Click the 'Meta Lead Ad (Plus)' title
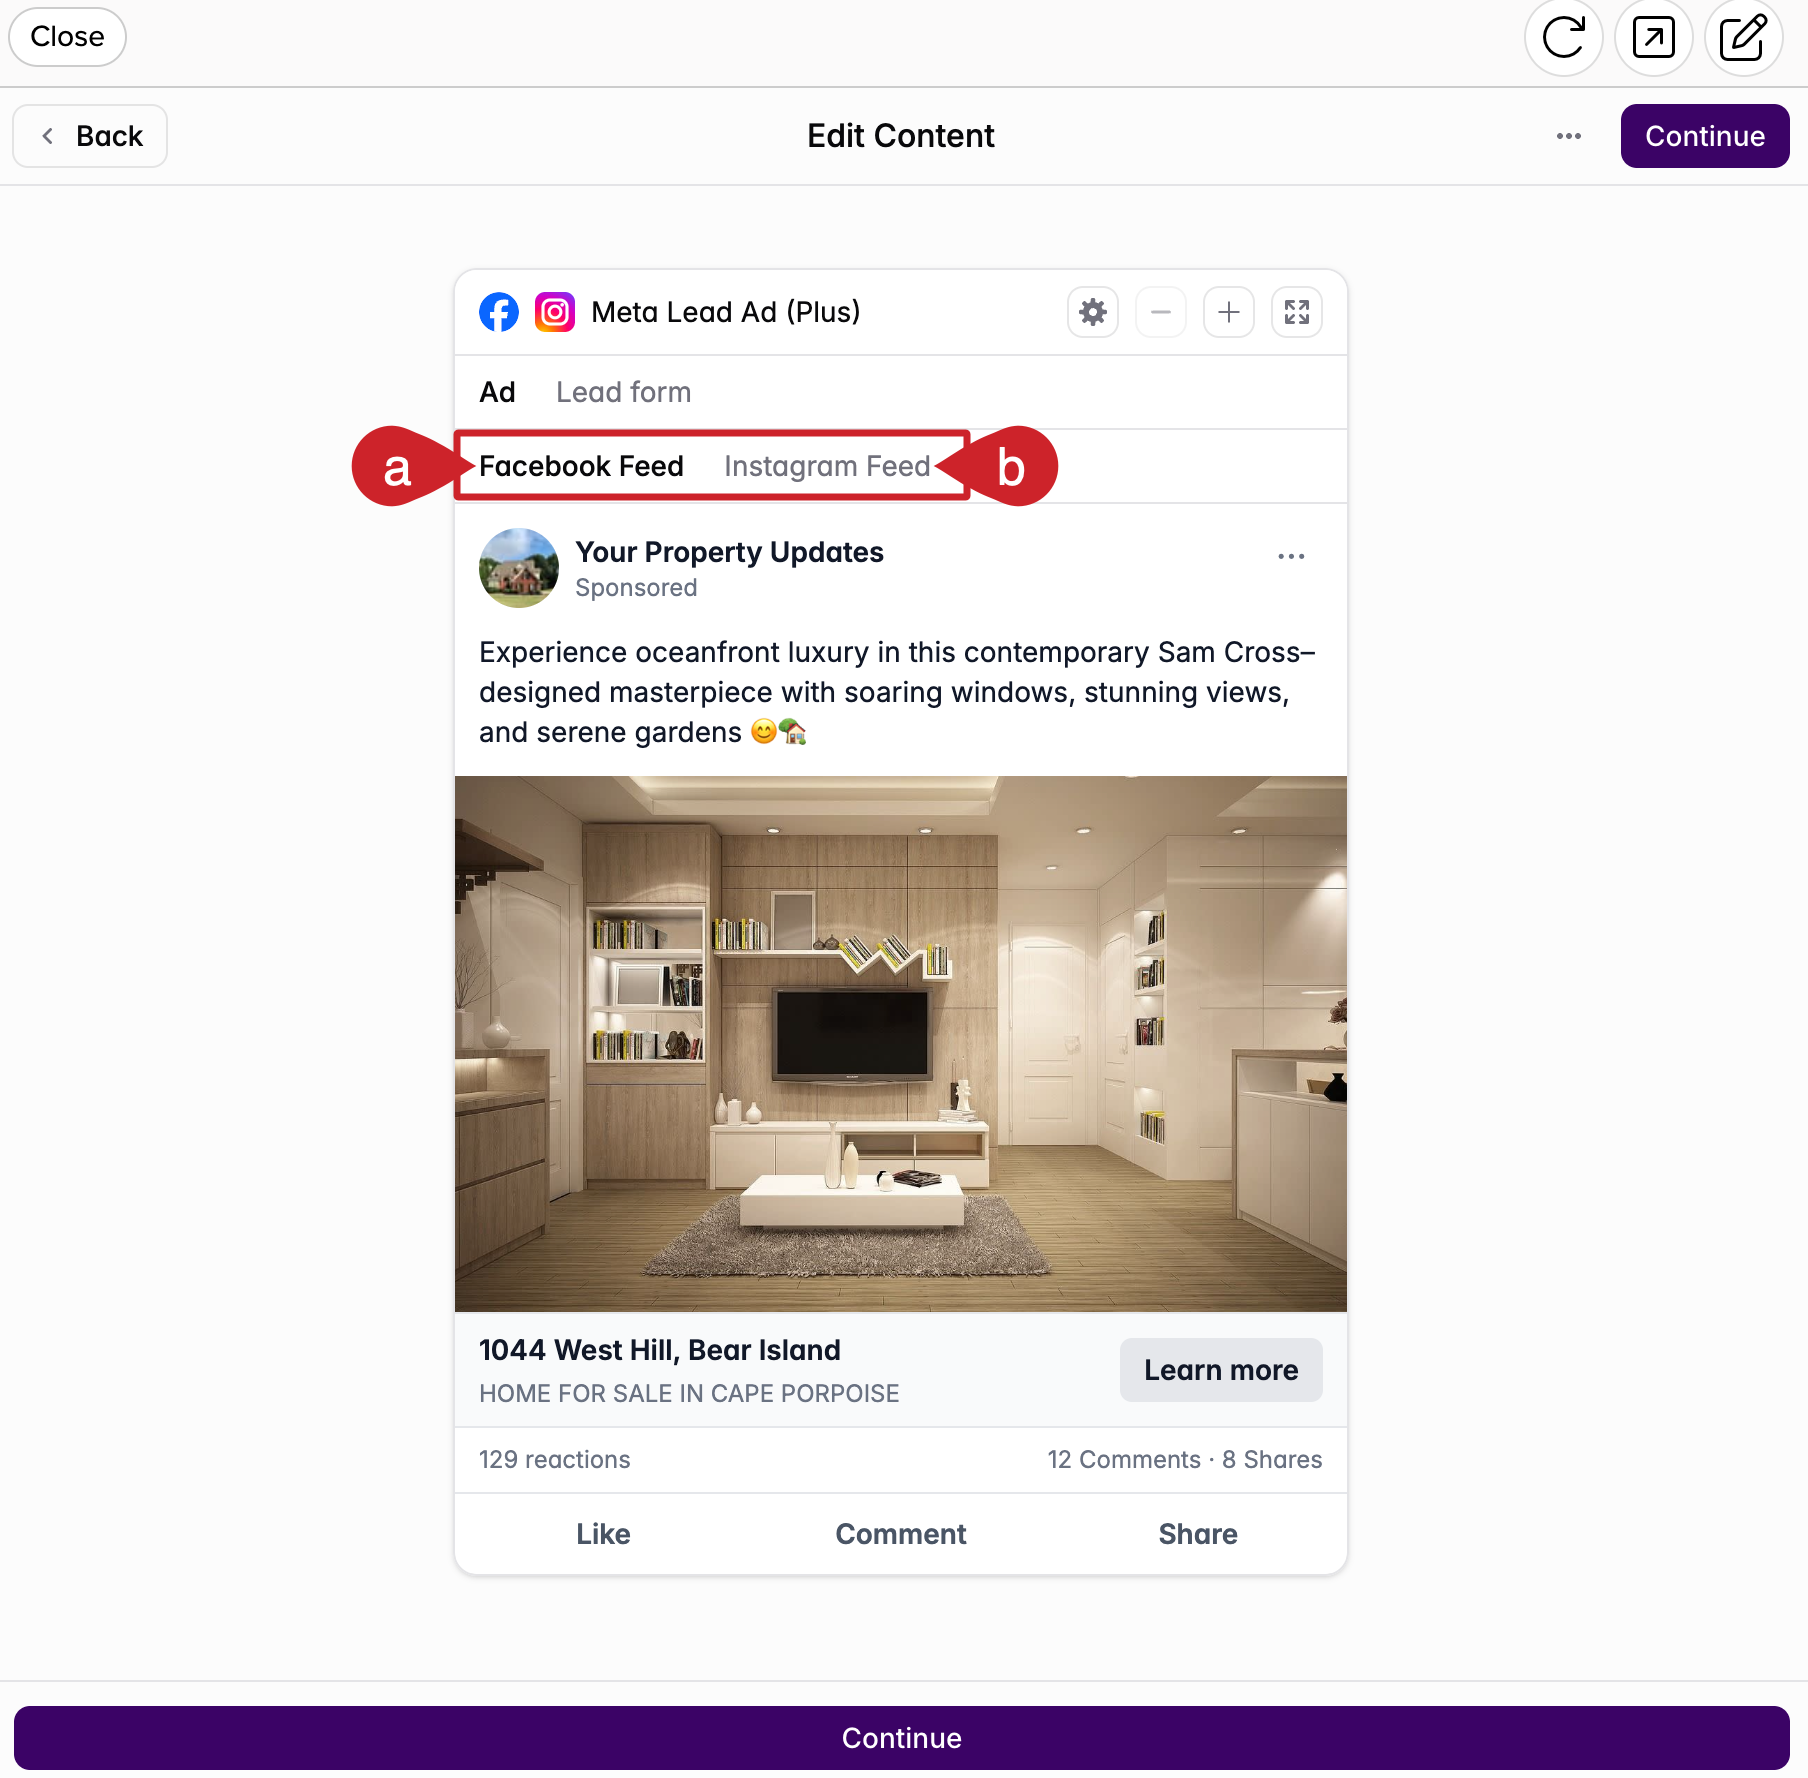 pos(726,312)
